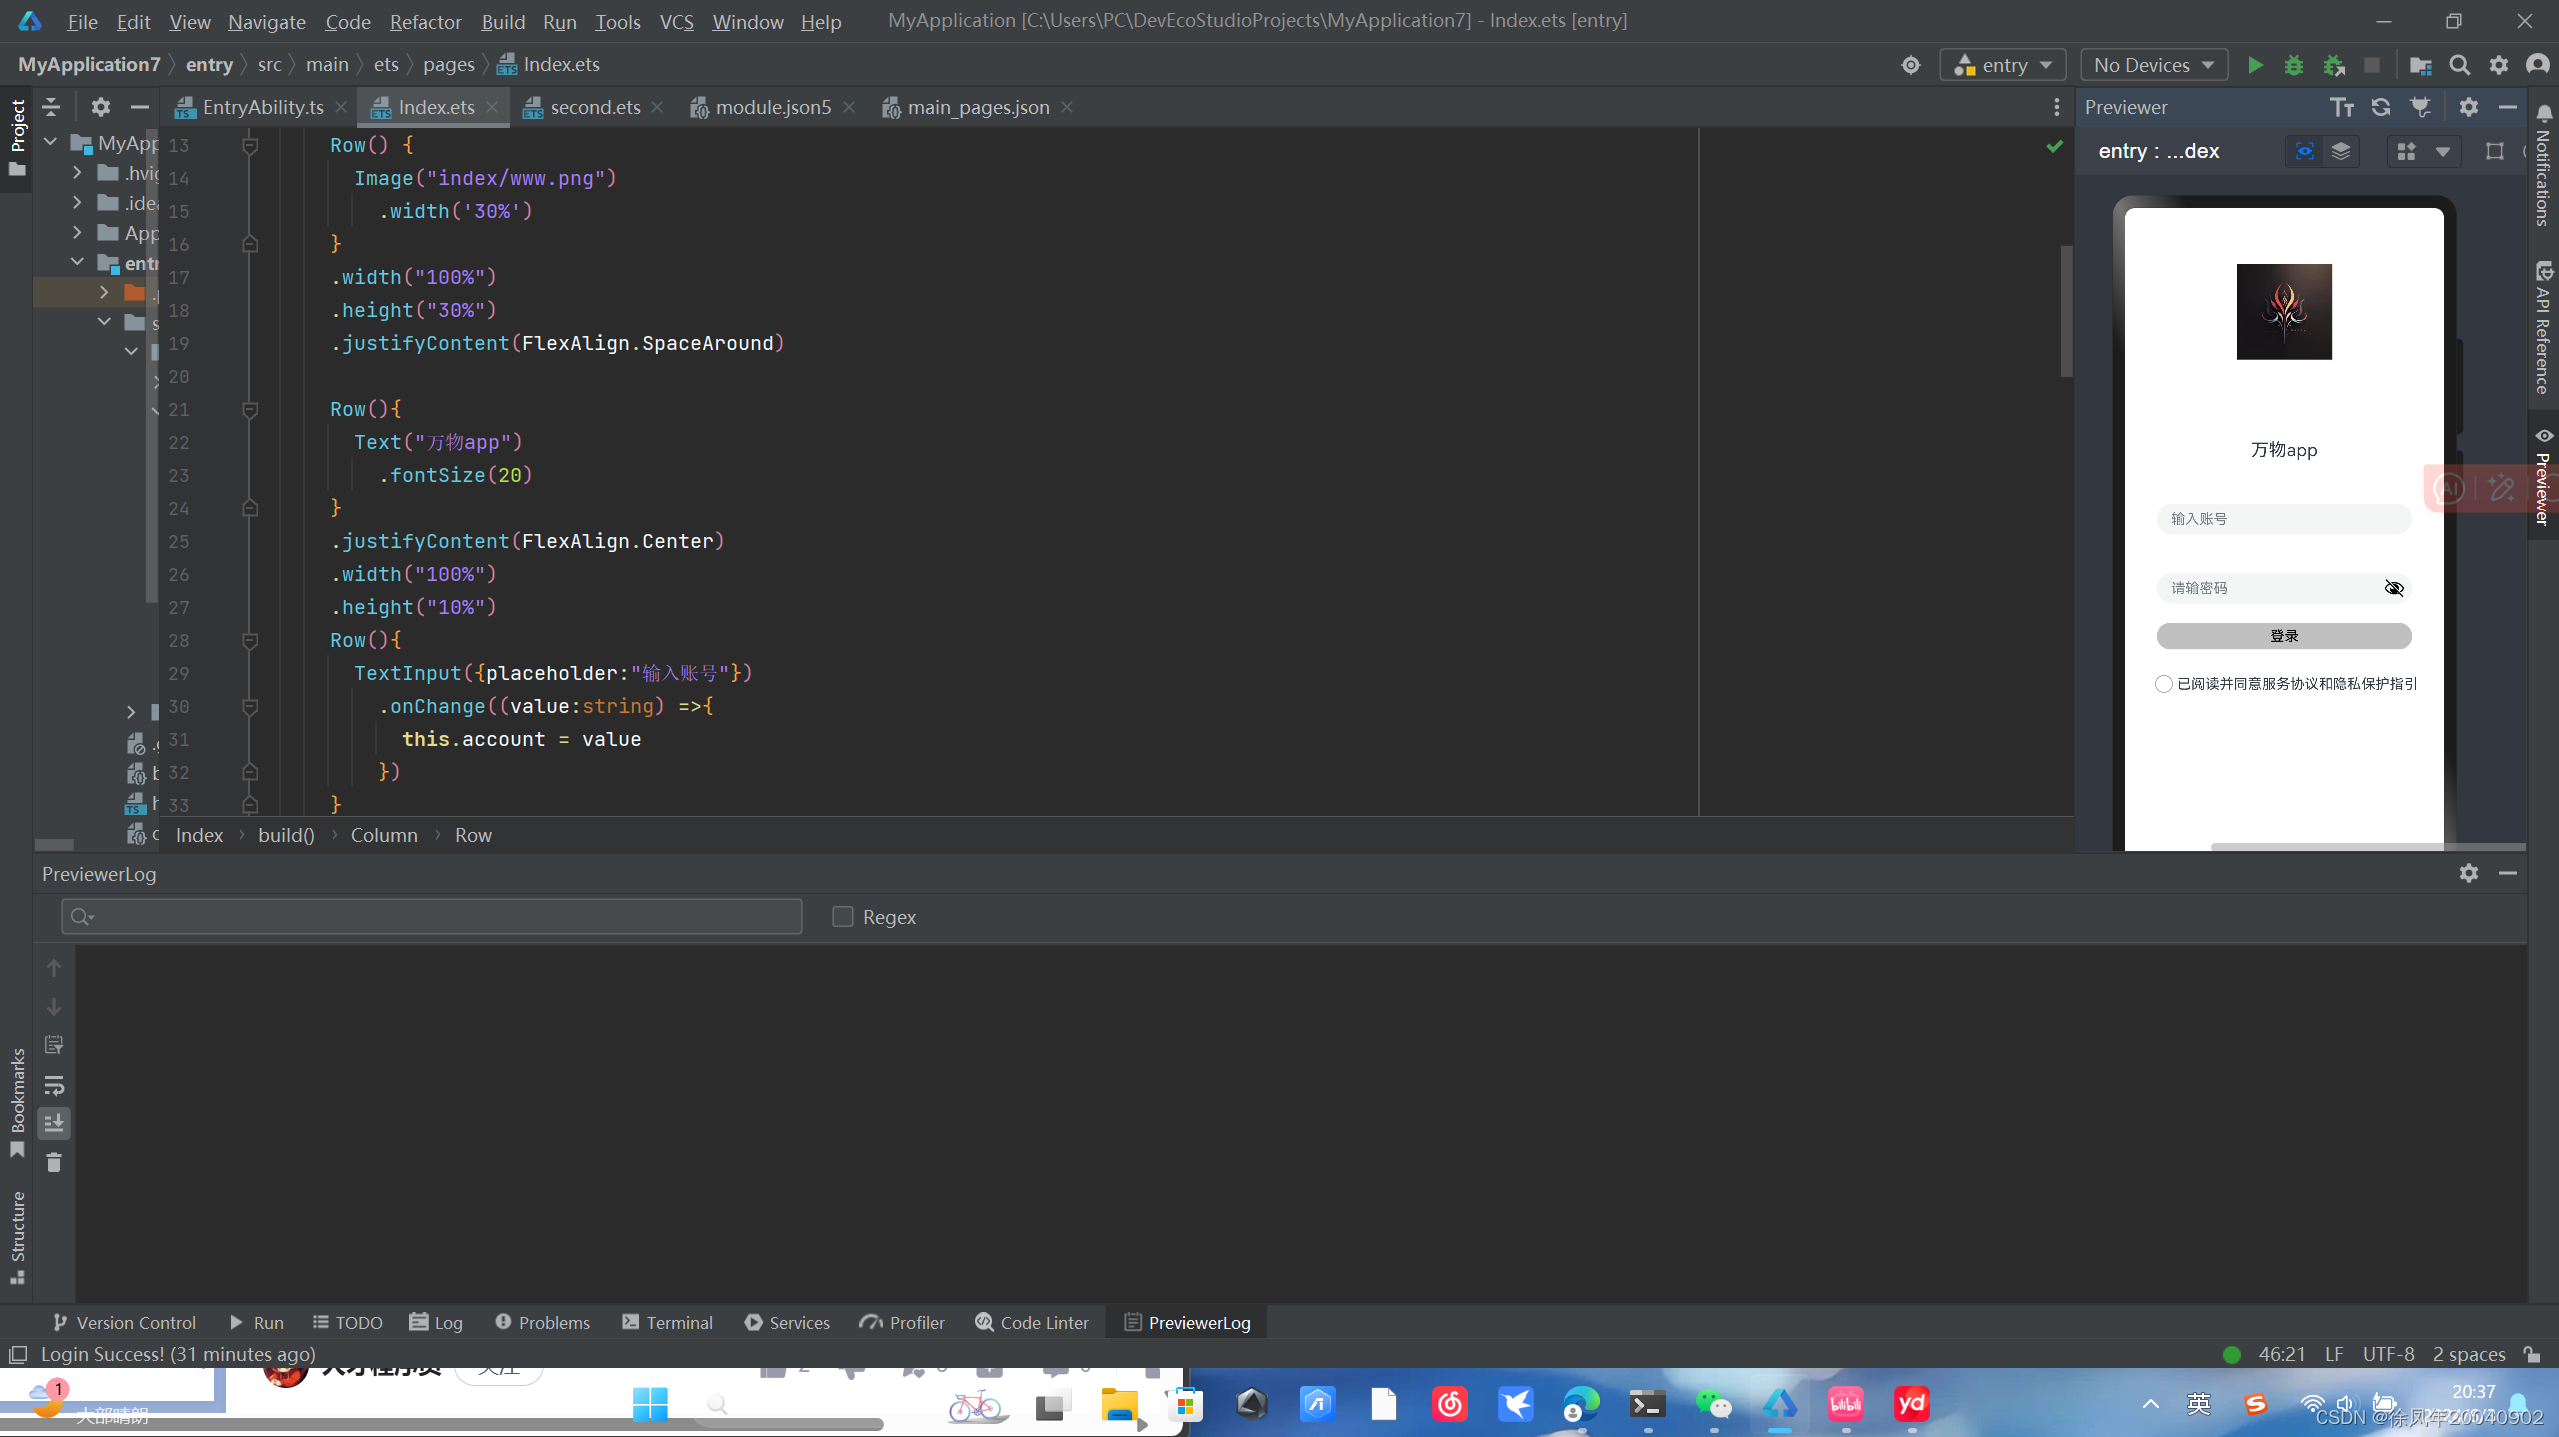Toggle soft-wrap in PreviewerLog panel
This screenshot has height=1437, width=2559.
[54, 1084]
